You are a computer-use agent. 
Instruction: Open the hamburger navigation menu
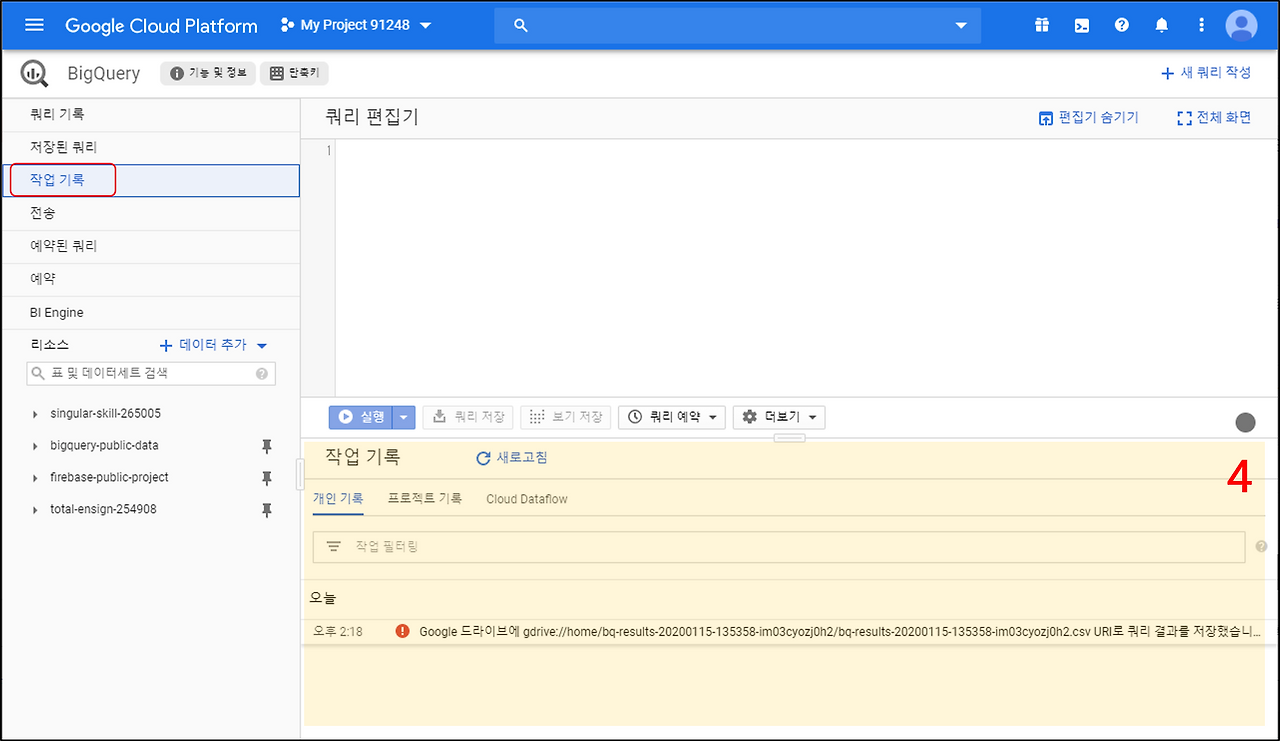34,25
